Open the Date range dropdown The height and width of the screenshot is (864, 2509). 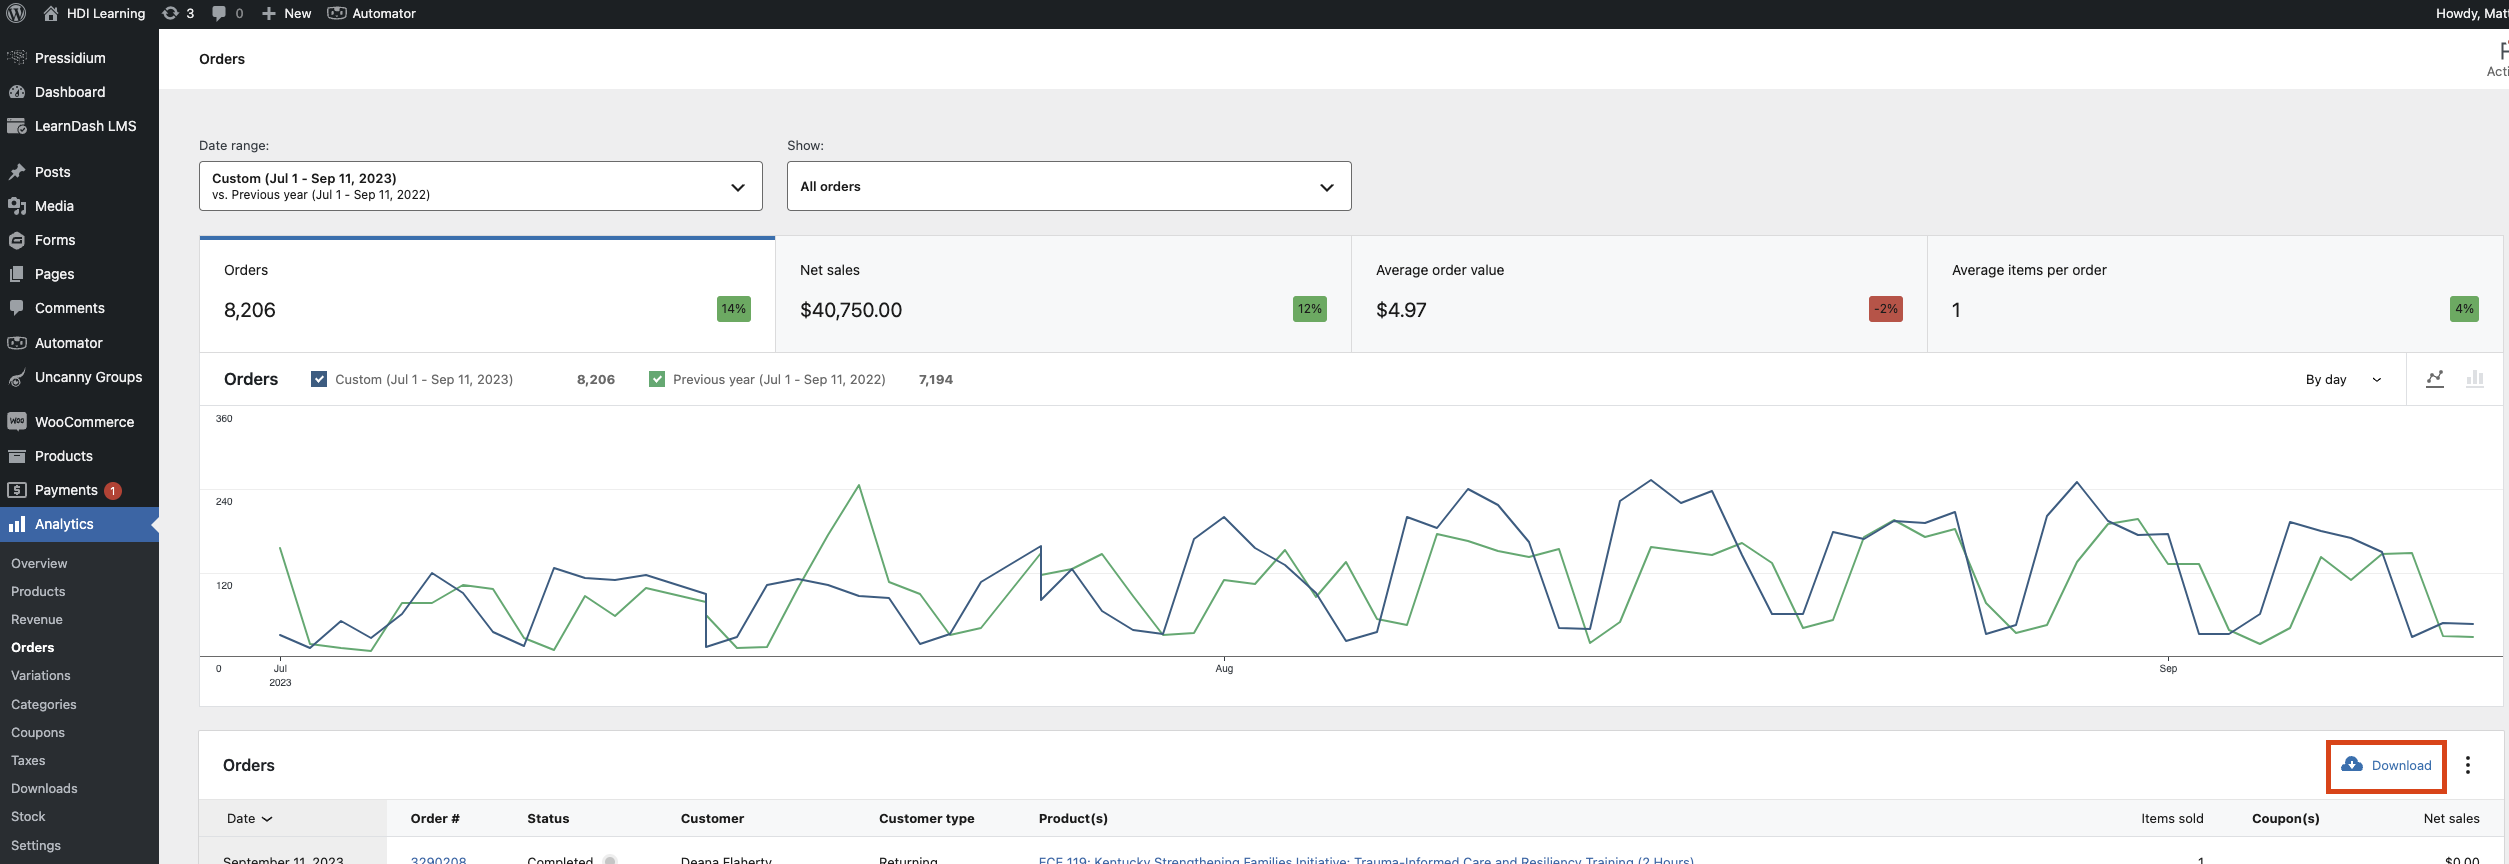(x=480, y=186)
